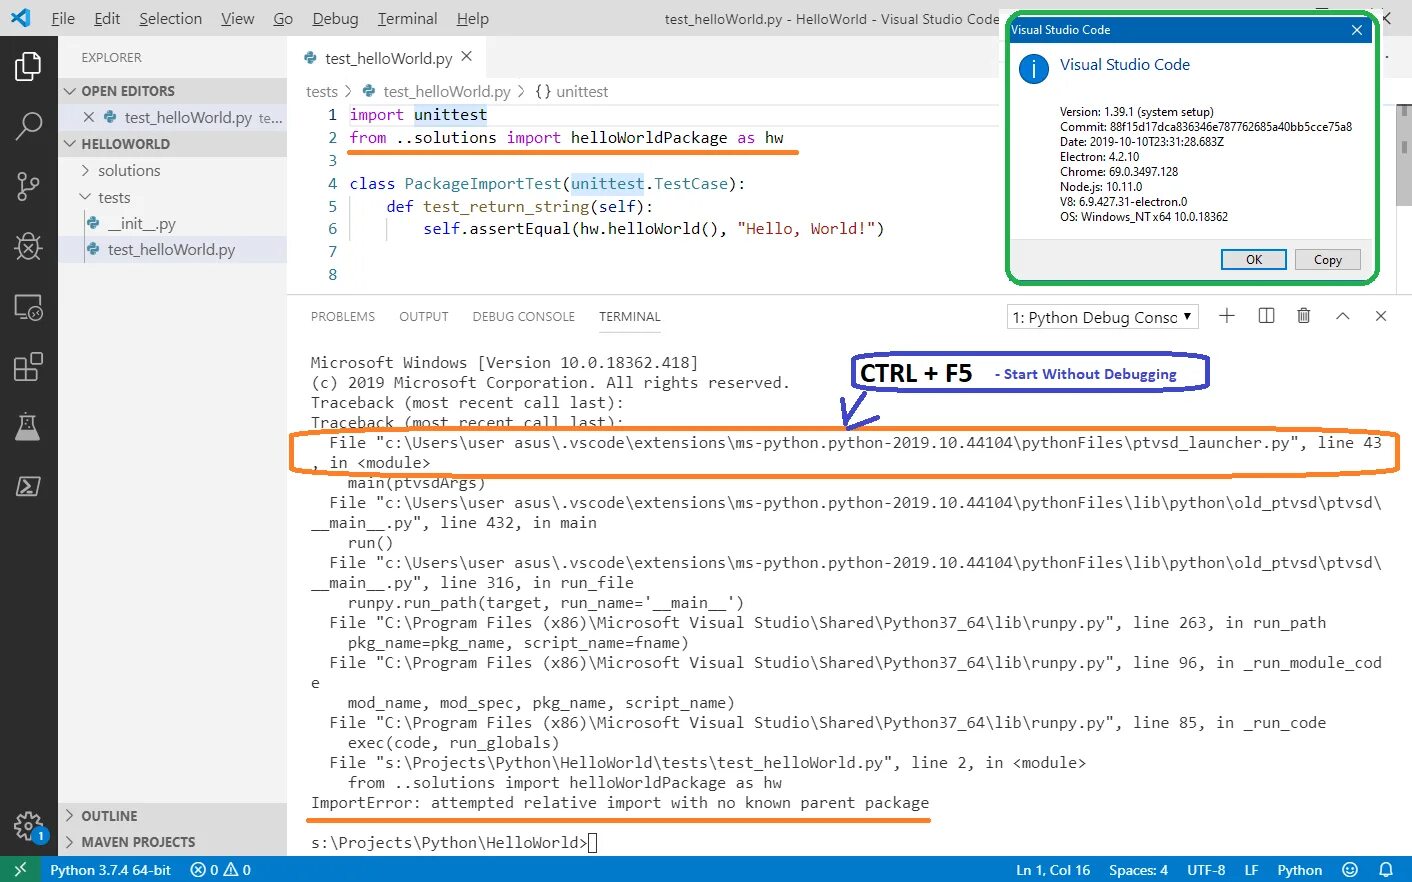Open the Python Debug Console terminal dropdown
The width and height of the screenshot is (1412, 882).
tap(1103, 317)
